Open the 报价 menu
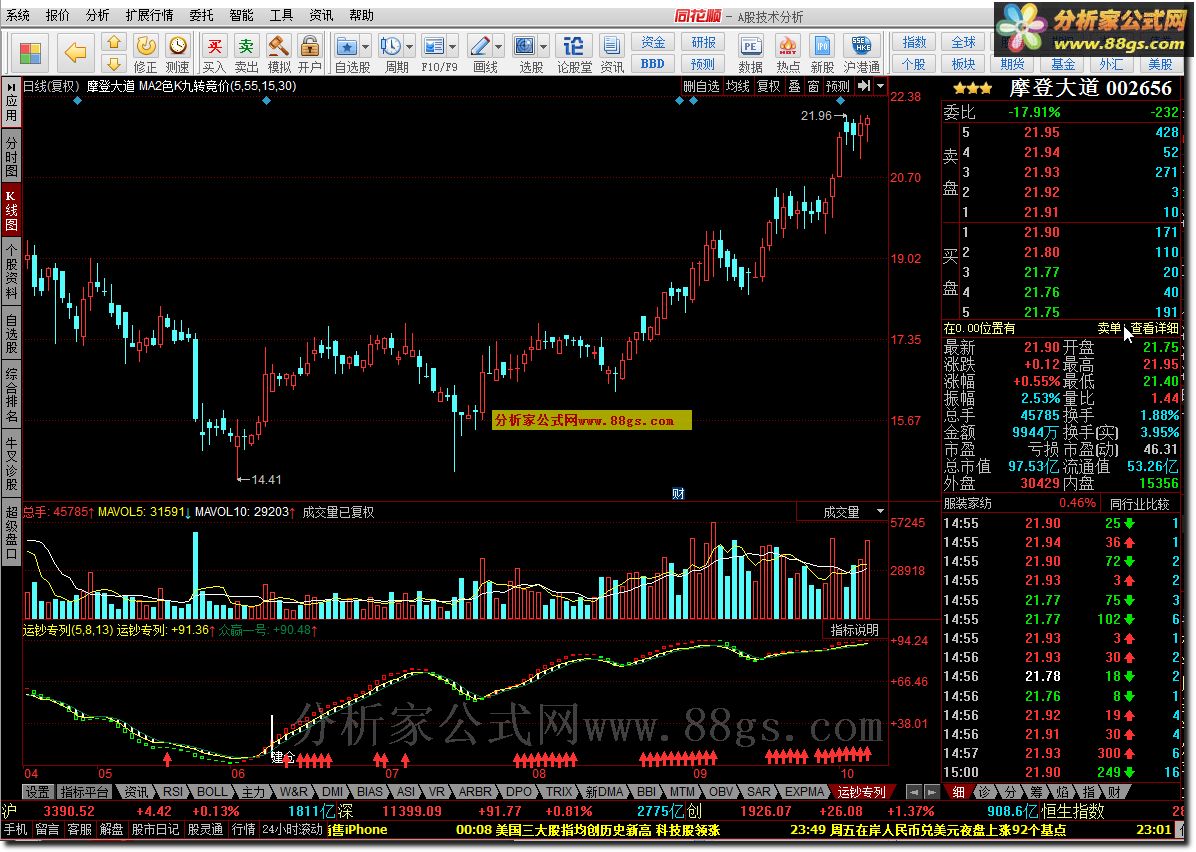1196x852 pixels. click(x=57, y=15)
